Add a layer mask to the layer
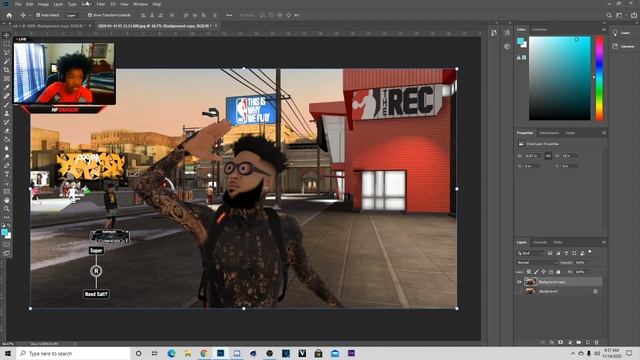The image size is (640, 360). click(x=560, y=342)
